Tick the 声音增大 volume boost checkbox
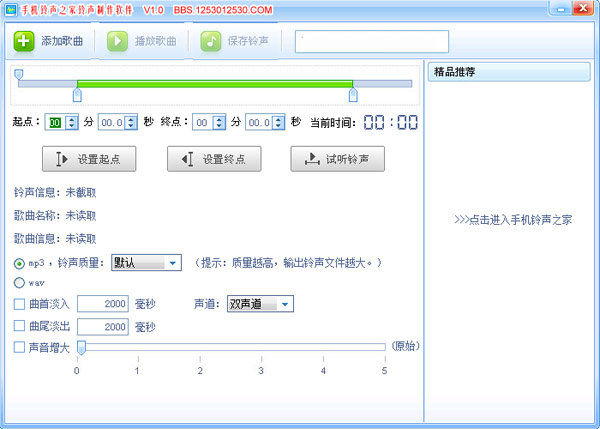This screenshot has height=429, width=600. [x=19, y=347]
